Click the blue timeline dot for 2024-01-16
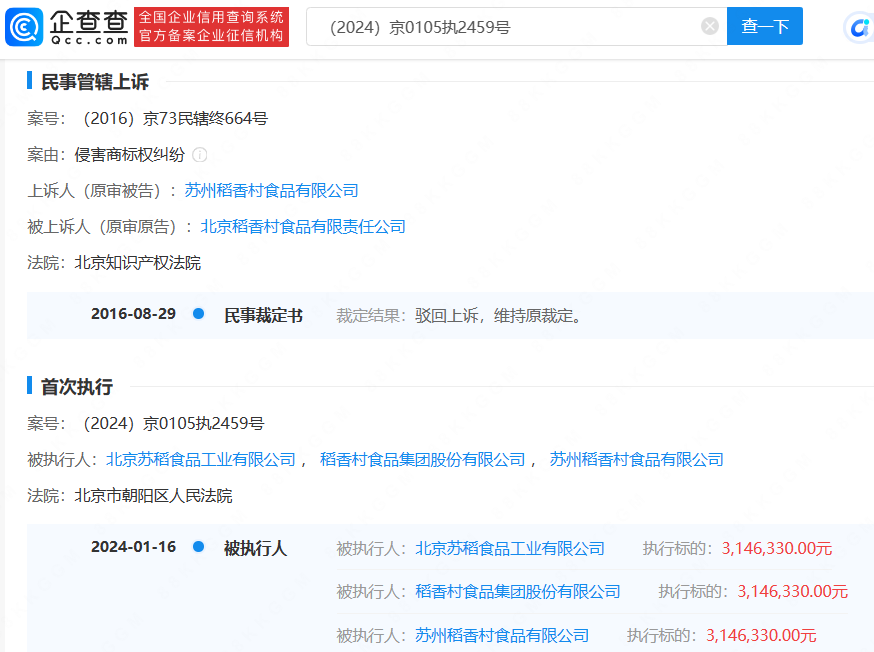This screenshot has width=874, height=652. tap(198, 547)
